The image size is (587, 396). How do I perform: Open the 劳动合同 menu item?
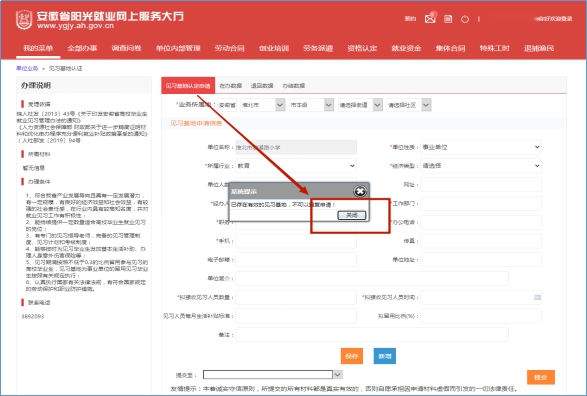click(x=229, y=48)
